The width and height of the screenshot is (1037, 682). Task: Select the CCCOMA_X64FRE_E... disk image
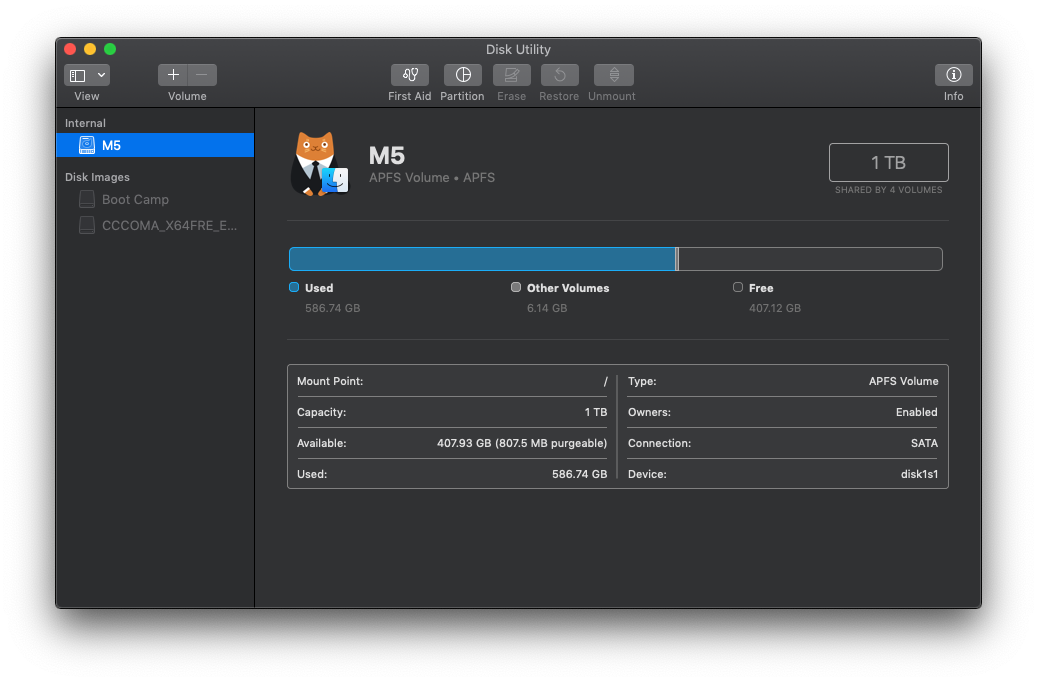[x=155, y=226]
